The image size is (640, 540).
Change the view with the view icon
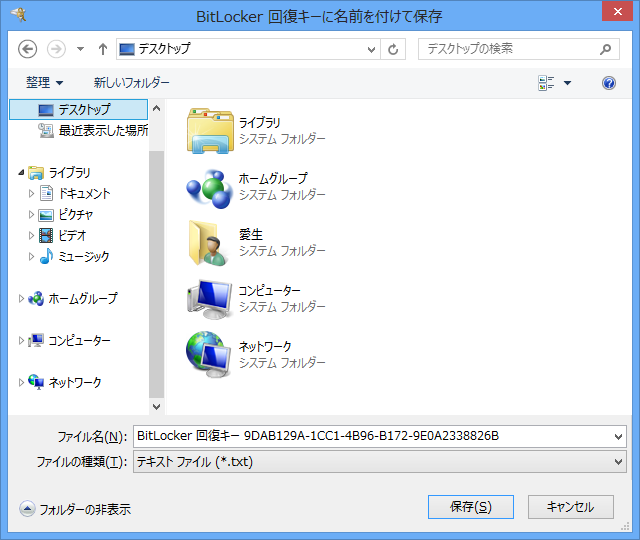coord(546,83)
